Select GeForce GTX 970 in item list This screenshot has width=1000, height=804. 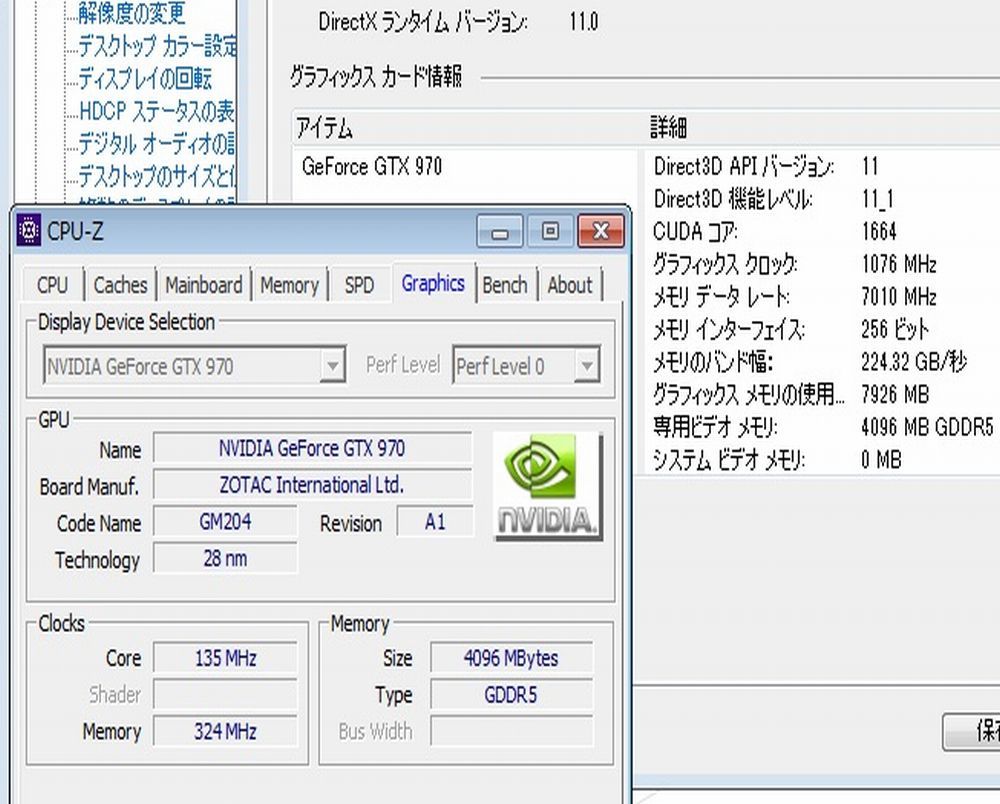pos(372,167)
